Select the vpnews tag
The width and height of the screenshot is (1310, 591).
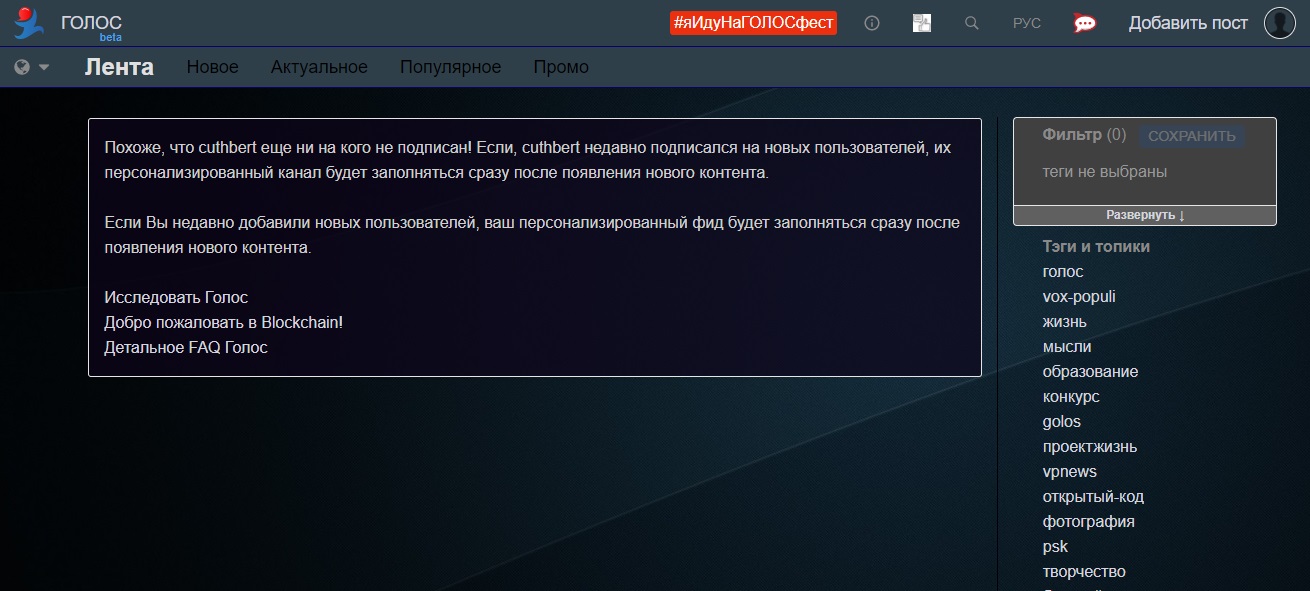pos(1070,471)
